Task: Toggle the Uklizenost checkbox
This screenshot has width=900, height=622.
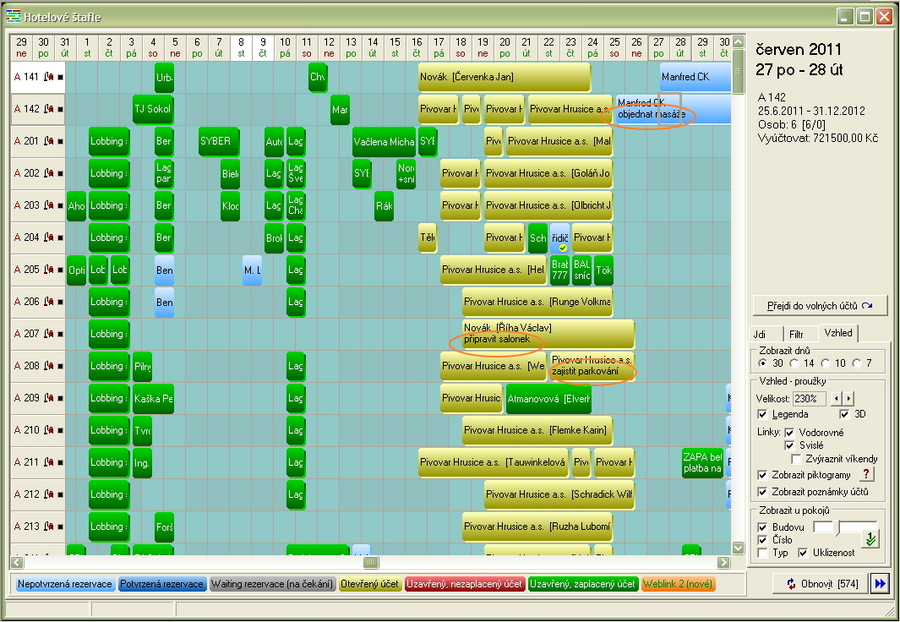Action: [802, 553]
